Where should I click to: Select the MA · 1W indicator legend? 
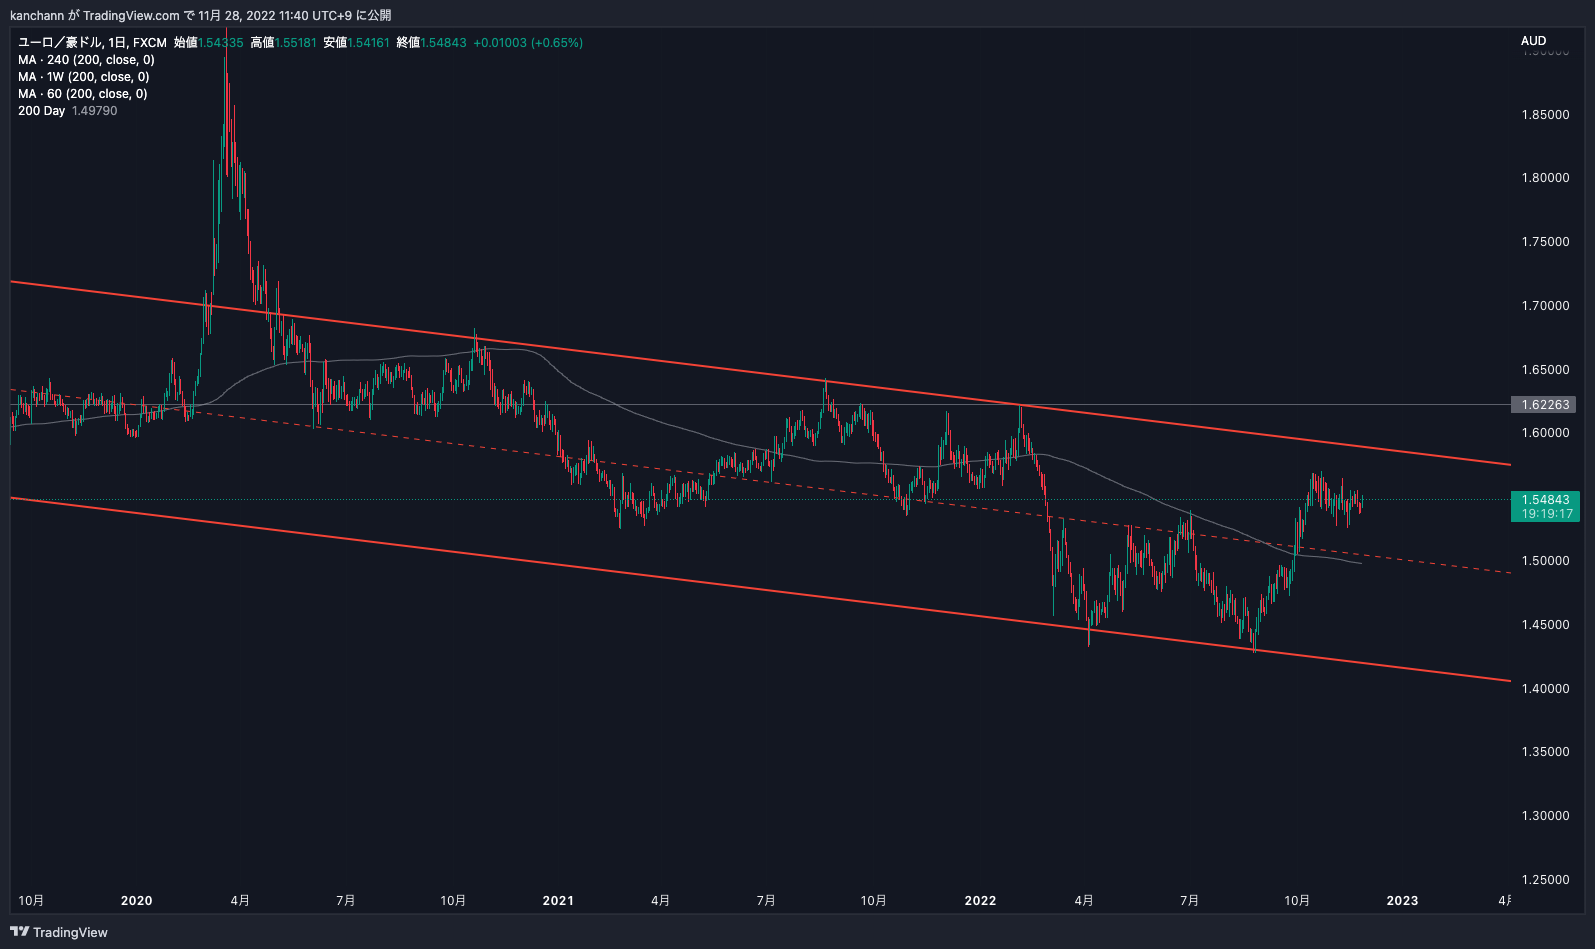click(x=84, y=77)
